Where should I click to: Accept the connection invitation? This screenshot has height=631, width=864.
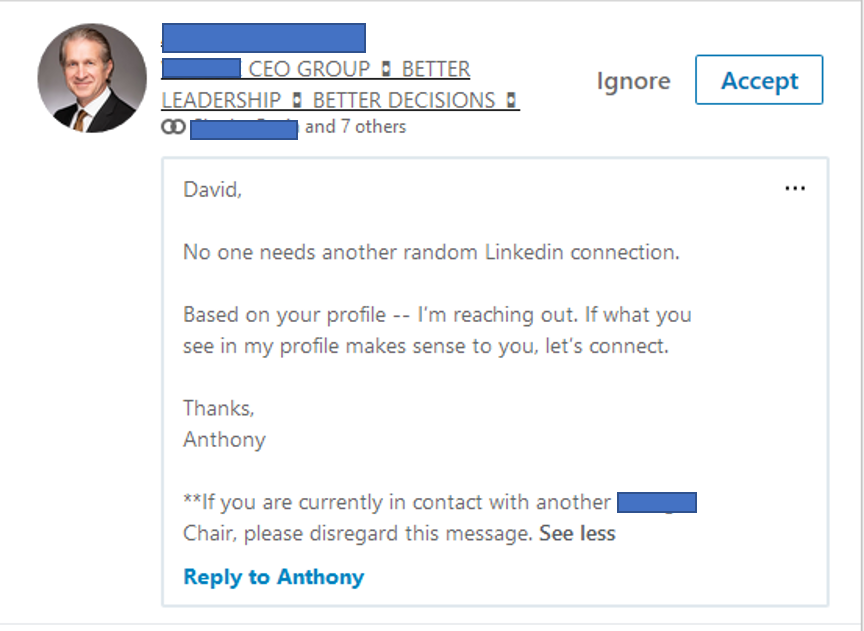(x=758, y=80)
